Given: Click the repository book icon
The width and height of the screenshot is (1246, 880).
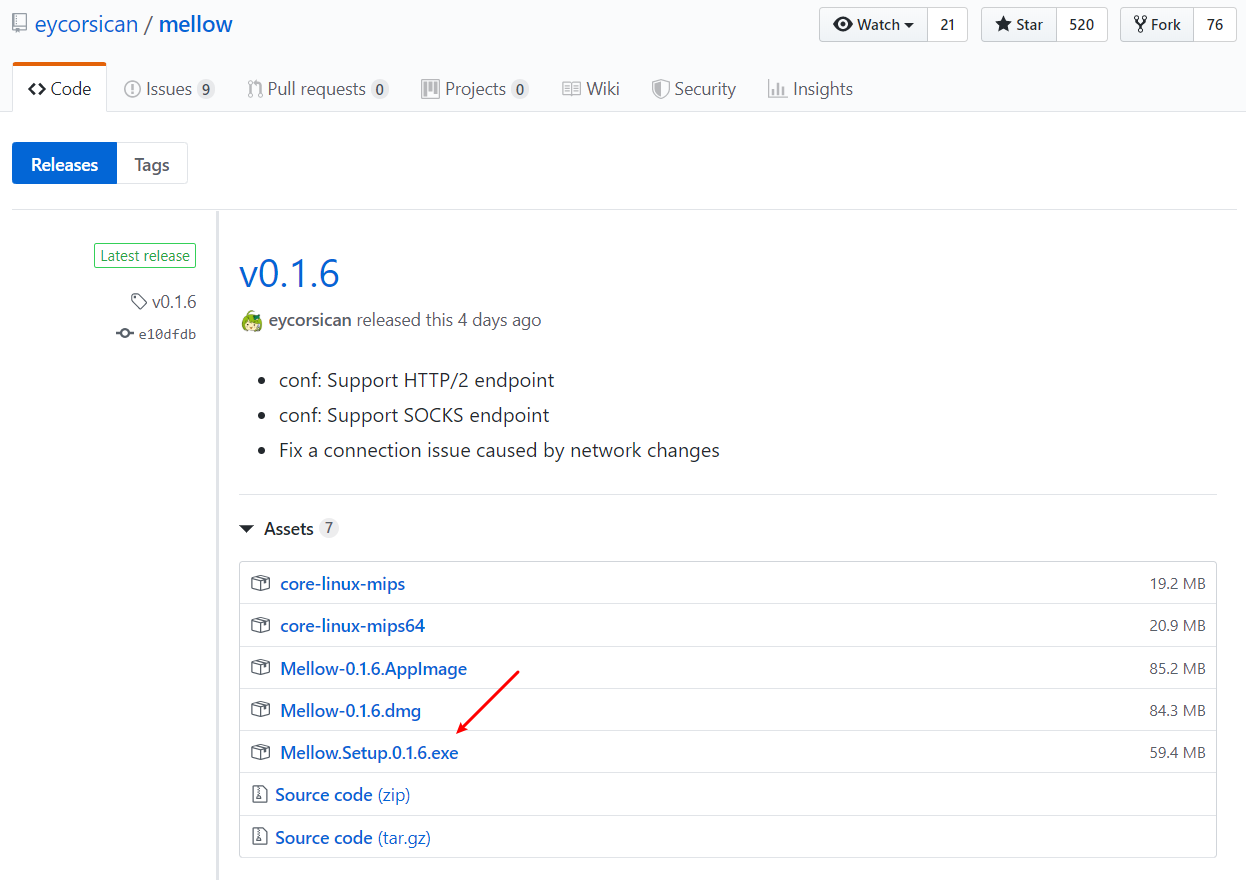Looking at the screenshot, I should (19, 24).
